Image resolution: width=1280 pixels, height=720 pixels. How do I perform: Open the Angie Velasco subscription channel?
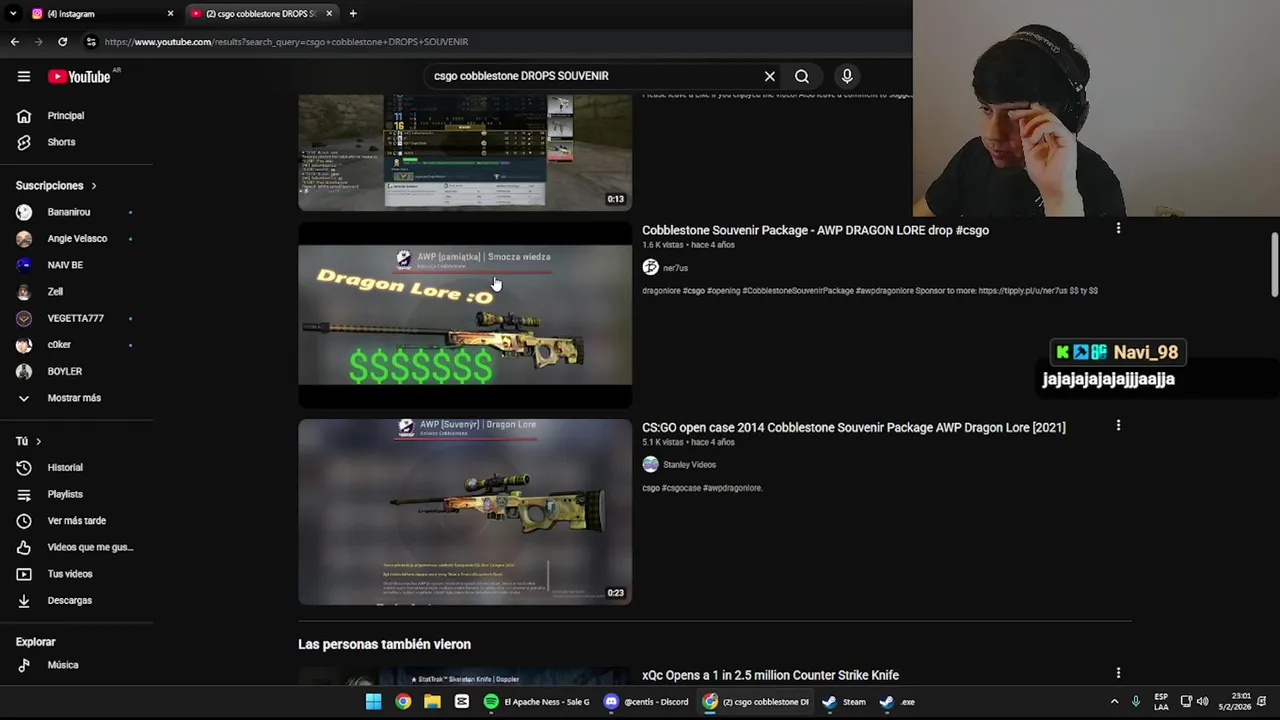click(x=77, y=239)
